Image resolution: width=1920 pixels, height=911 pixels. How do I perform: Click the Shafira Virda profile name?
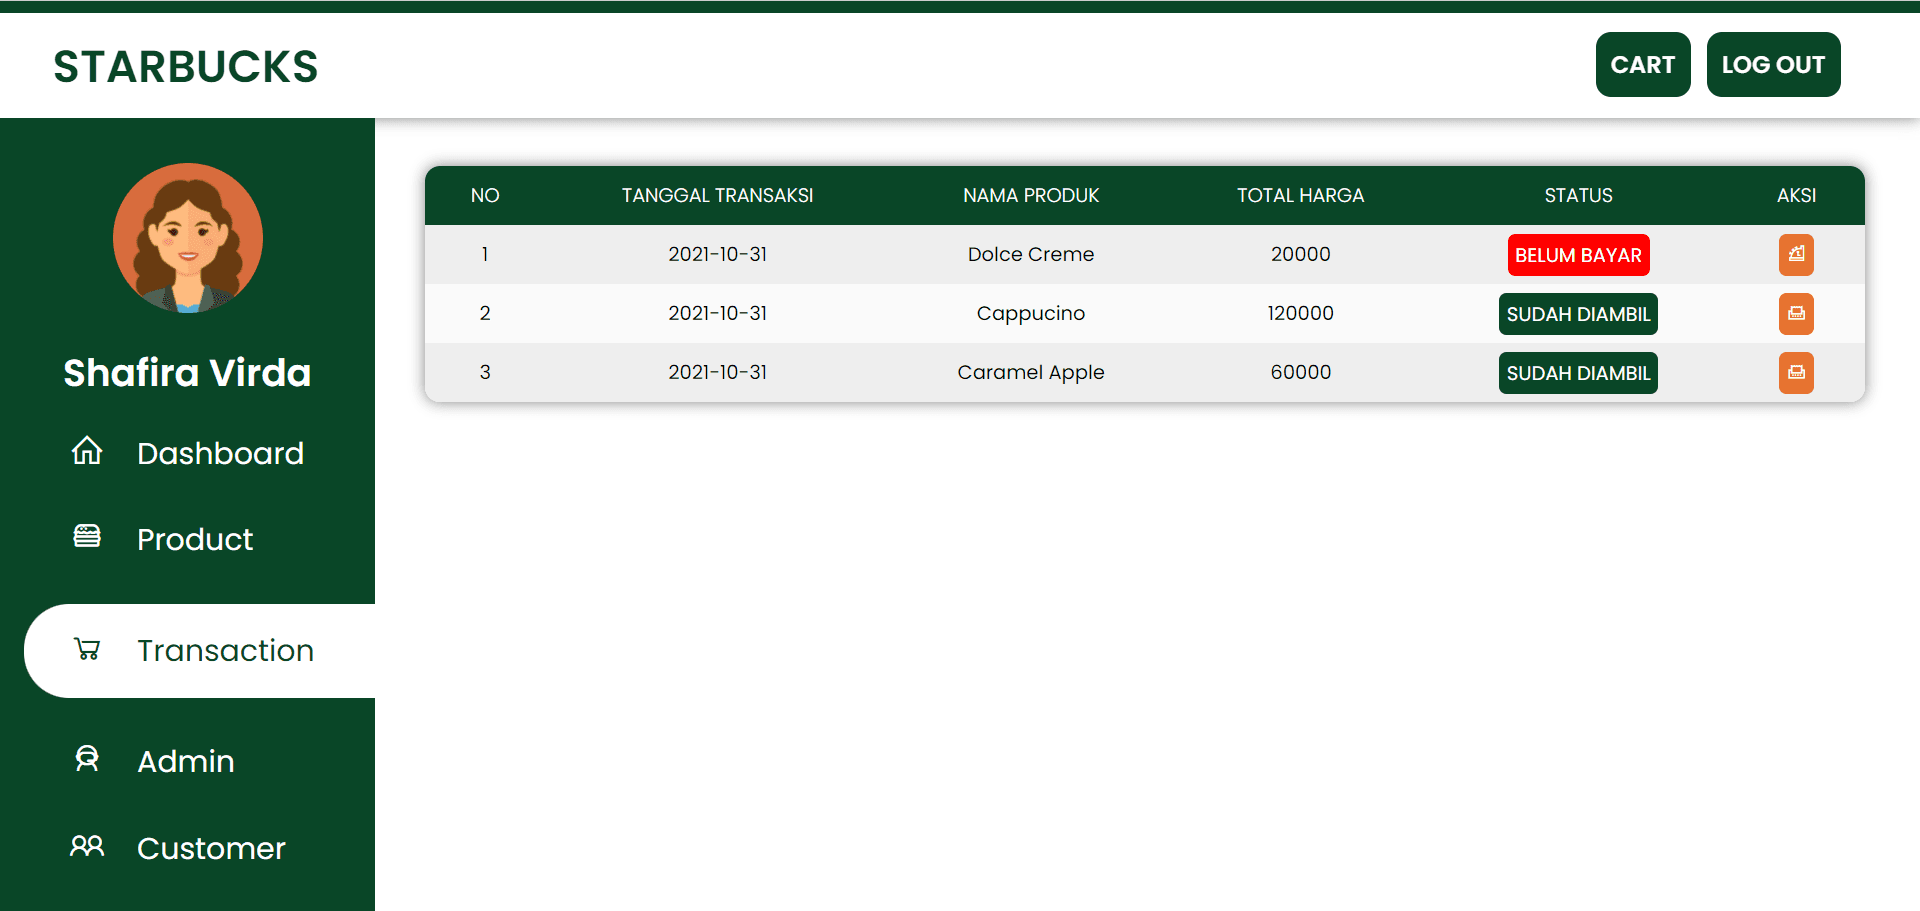pyautogui.click(x=187, y=373)
